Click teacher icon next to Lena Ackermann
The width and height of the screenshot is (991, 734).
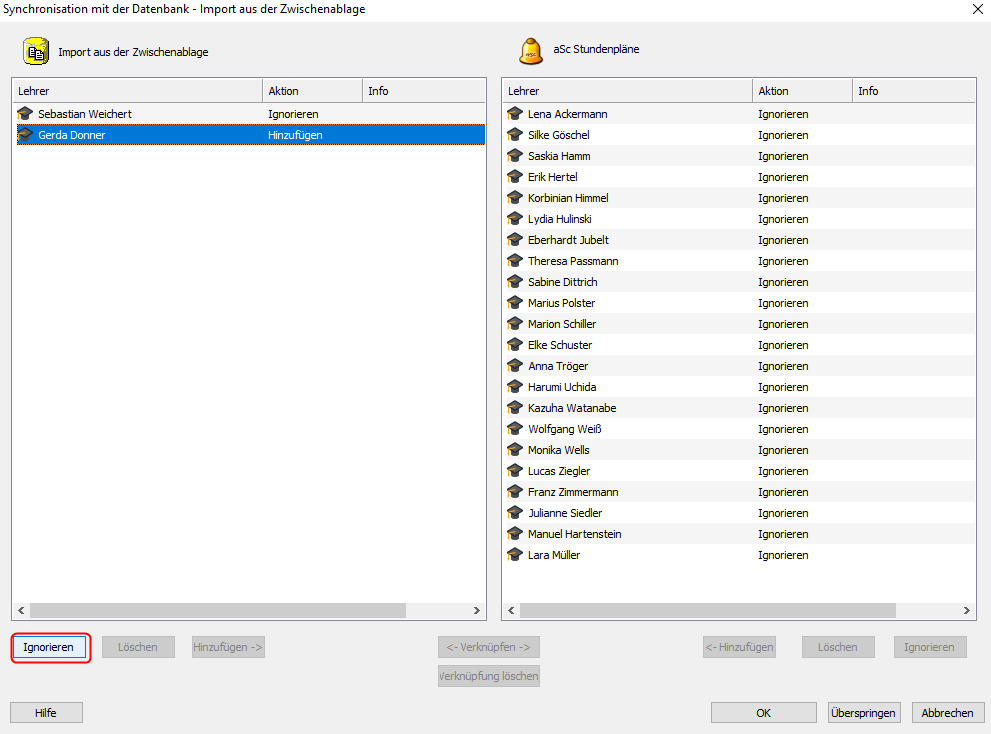[515, 114]
